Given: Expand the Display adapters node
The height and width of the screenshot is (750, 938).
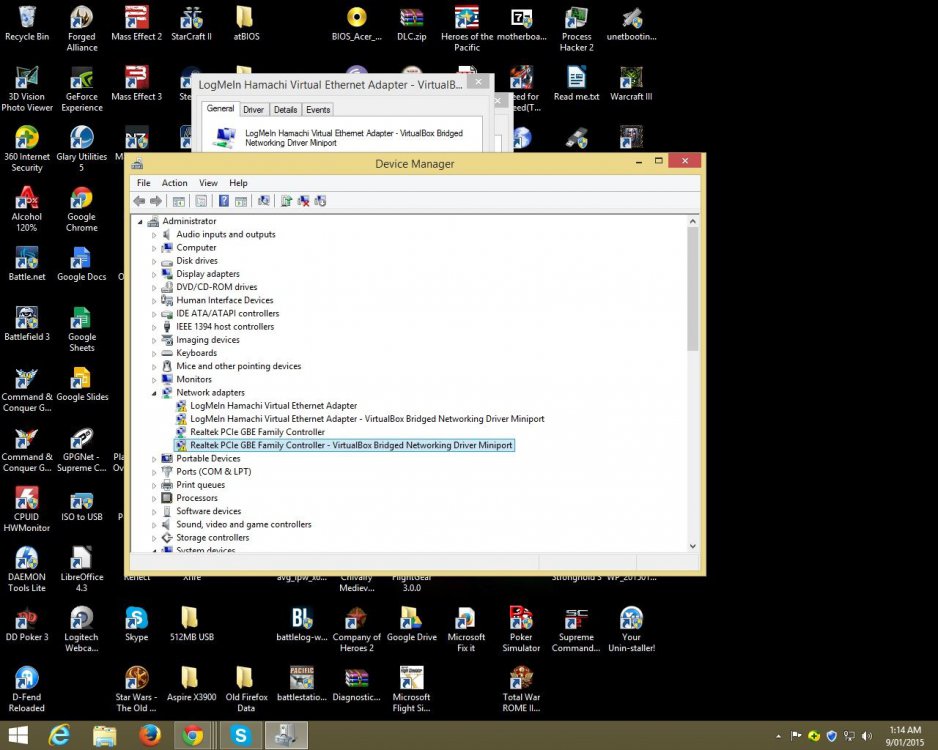Looking at the screenshot, I should (154, 275).
